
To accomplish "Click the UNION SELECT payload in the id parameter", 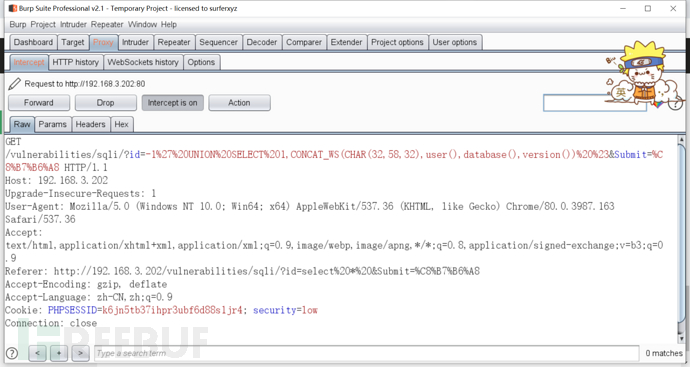I will 376,154.
